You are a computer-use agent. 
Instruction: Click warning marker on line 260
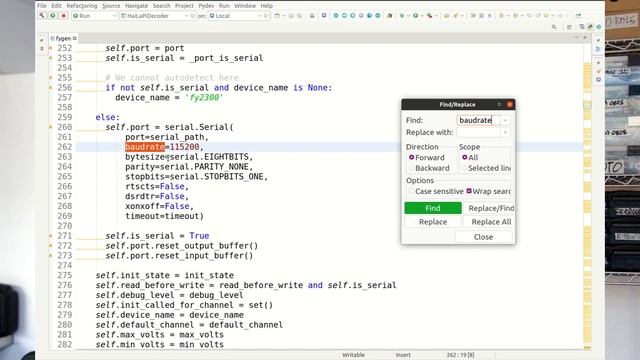pyautogui.click(x=51, y=127)
